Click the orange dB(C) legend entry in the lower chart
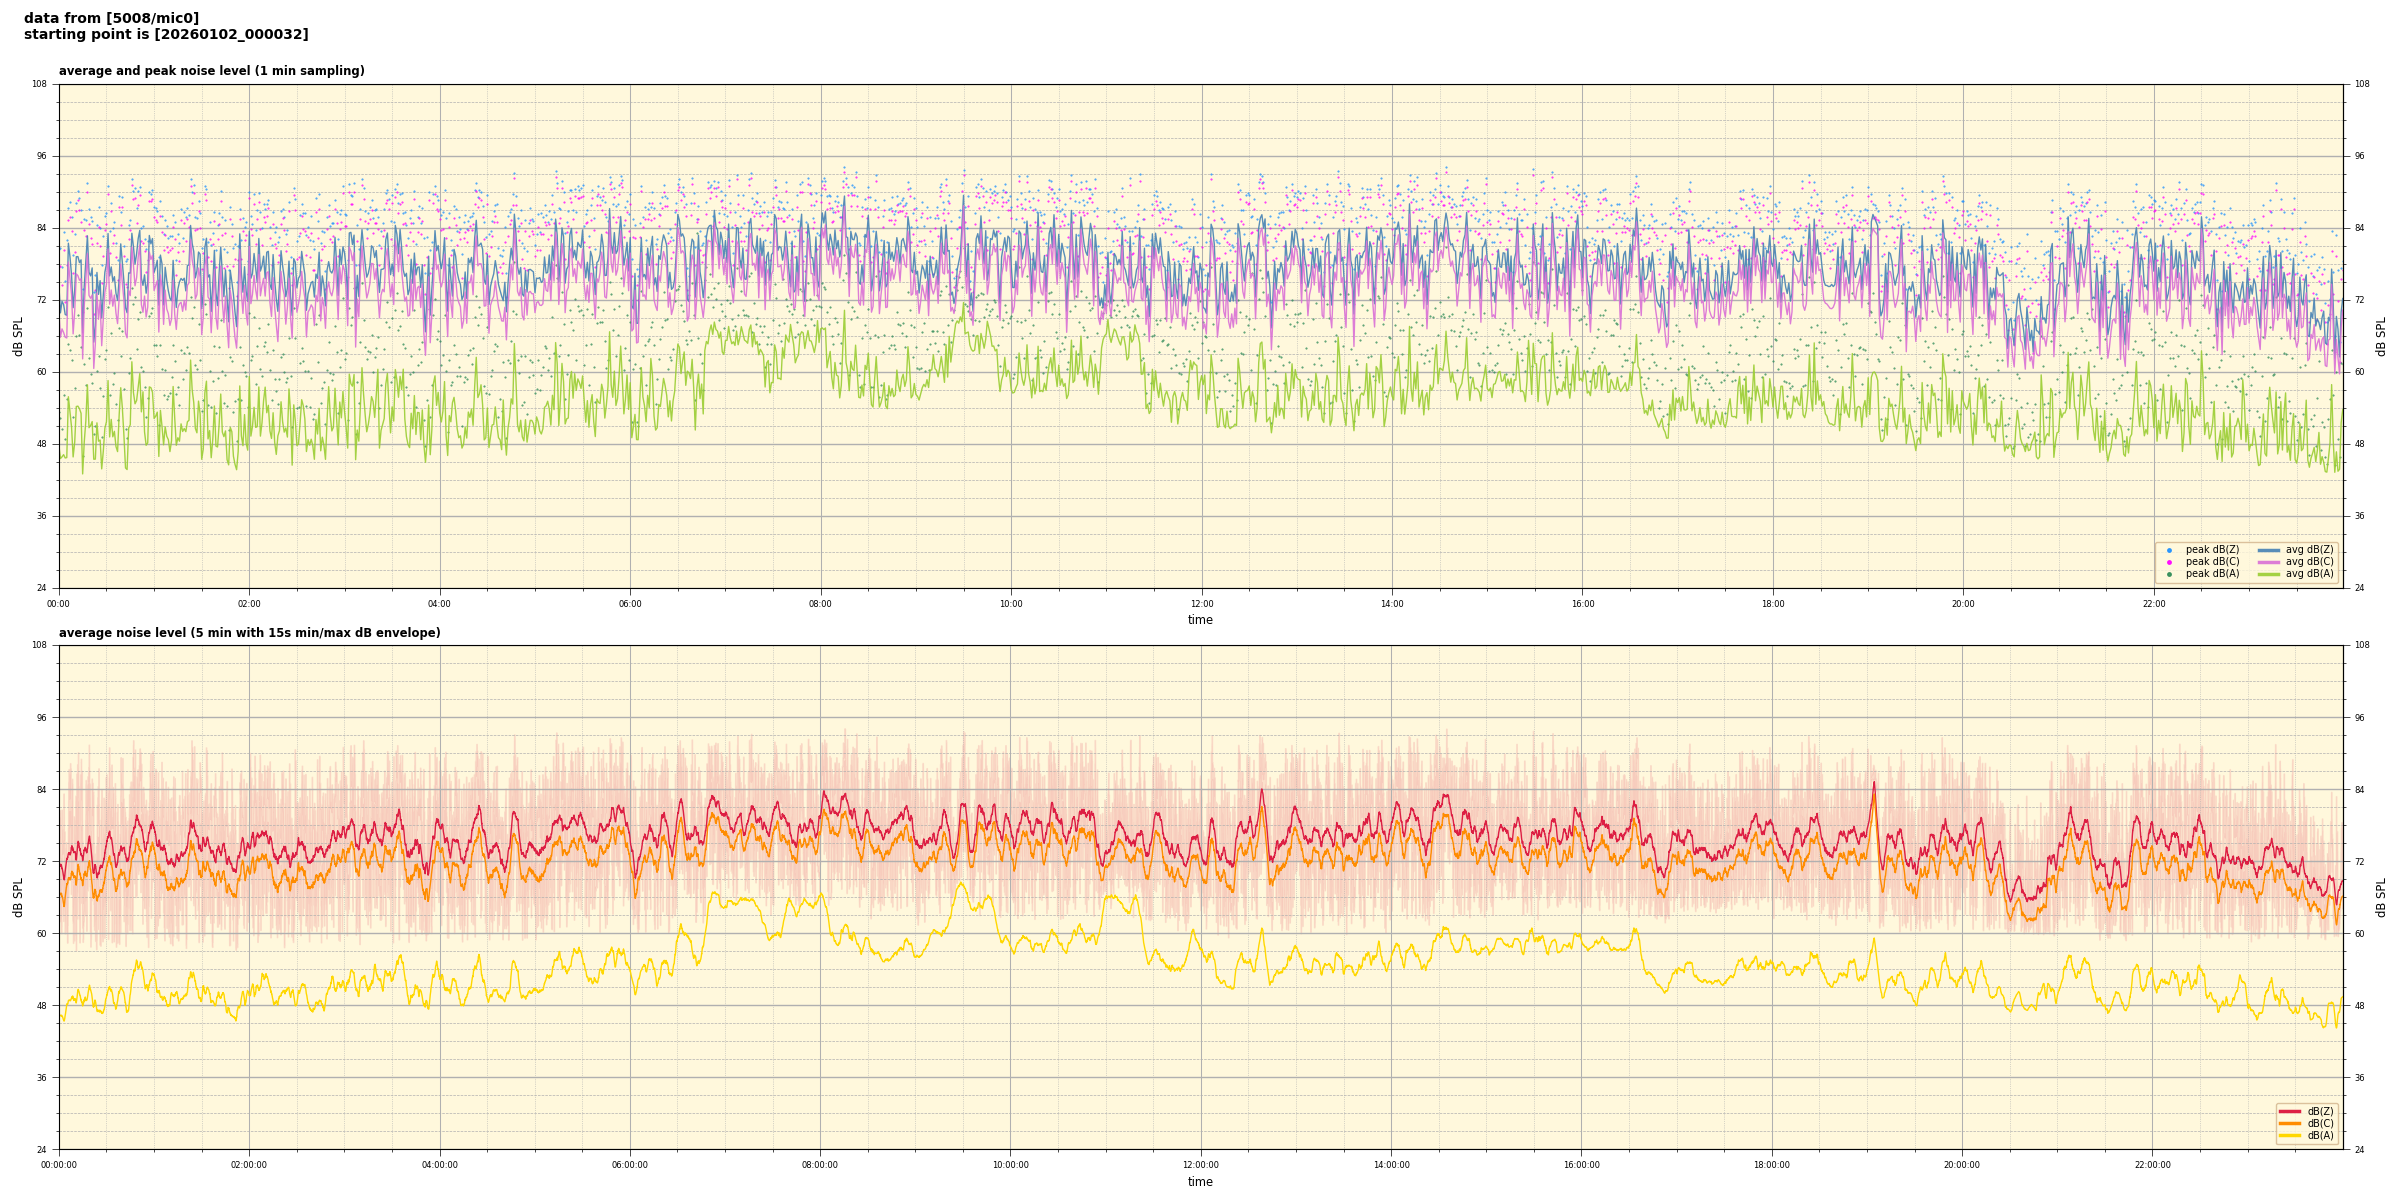Viewport: 2400px width, 1200px height. pos(2290,1123)
